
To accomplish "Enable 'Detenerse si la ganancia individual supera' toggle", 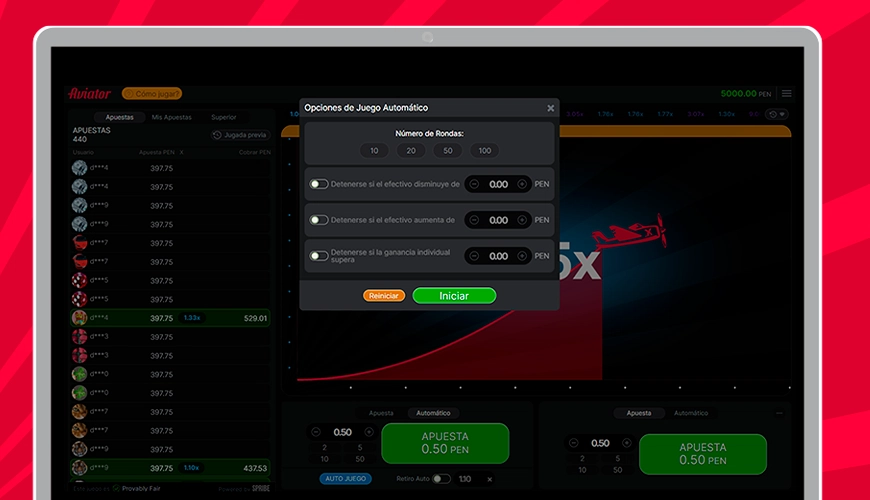I will click(x=318, y=256).
